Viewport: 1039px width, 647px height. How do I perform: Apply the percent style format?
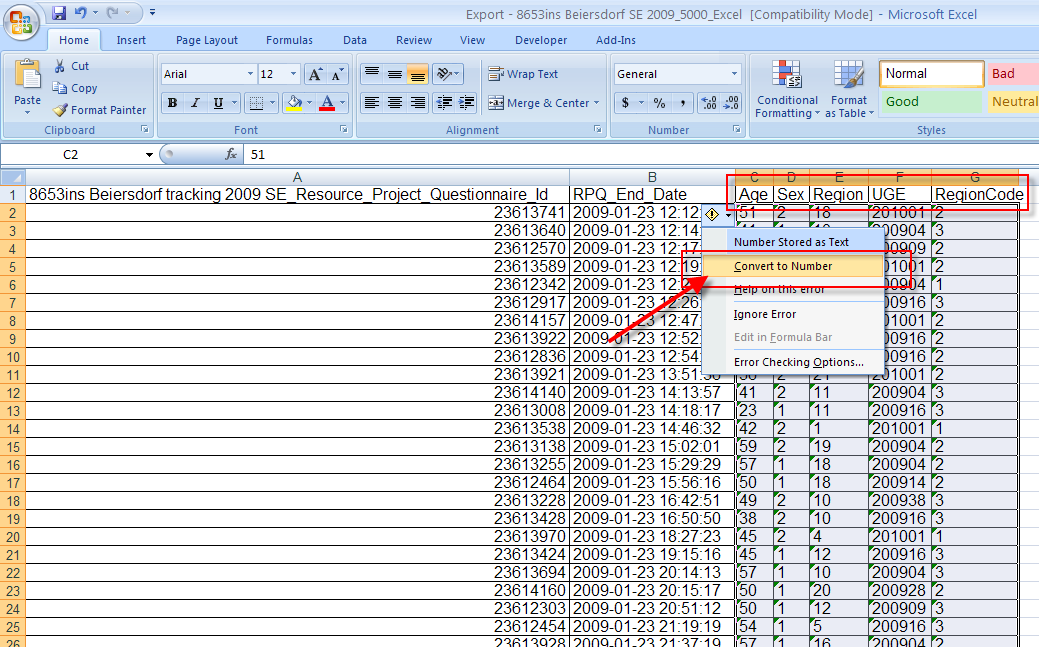(659, 103)
